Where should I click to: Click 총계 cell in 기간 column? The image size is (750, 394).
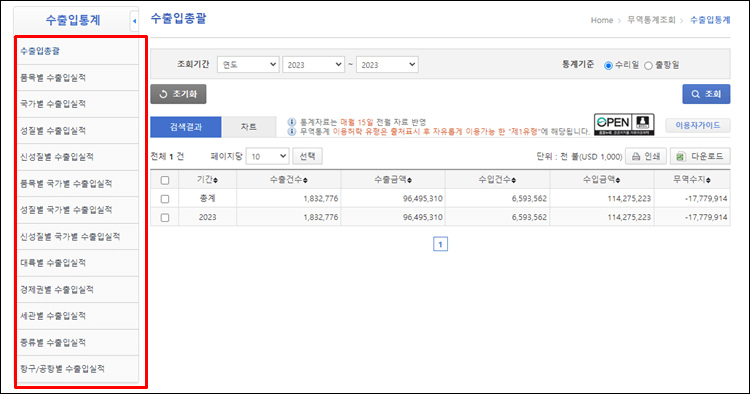pos(208,198)
